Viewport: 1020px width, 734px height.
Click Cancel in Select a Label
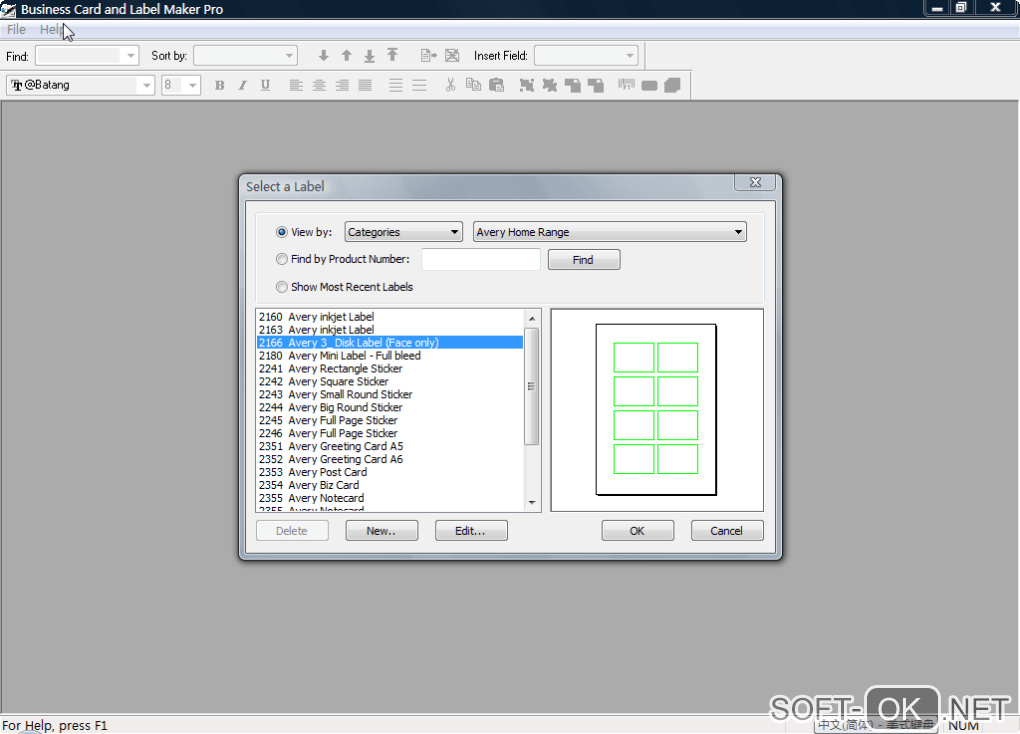point(727,531)
